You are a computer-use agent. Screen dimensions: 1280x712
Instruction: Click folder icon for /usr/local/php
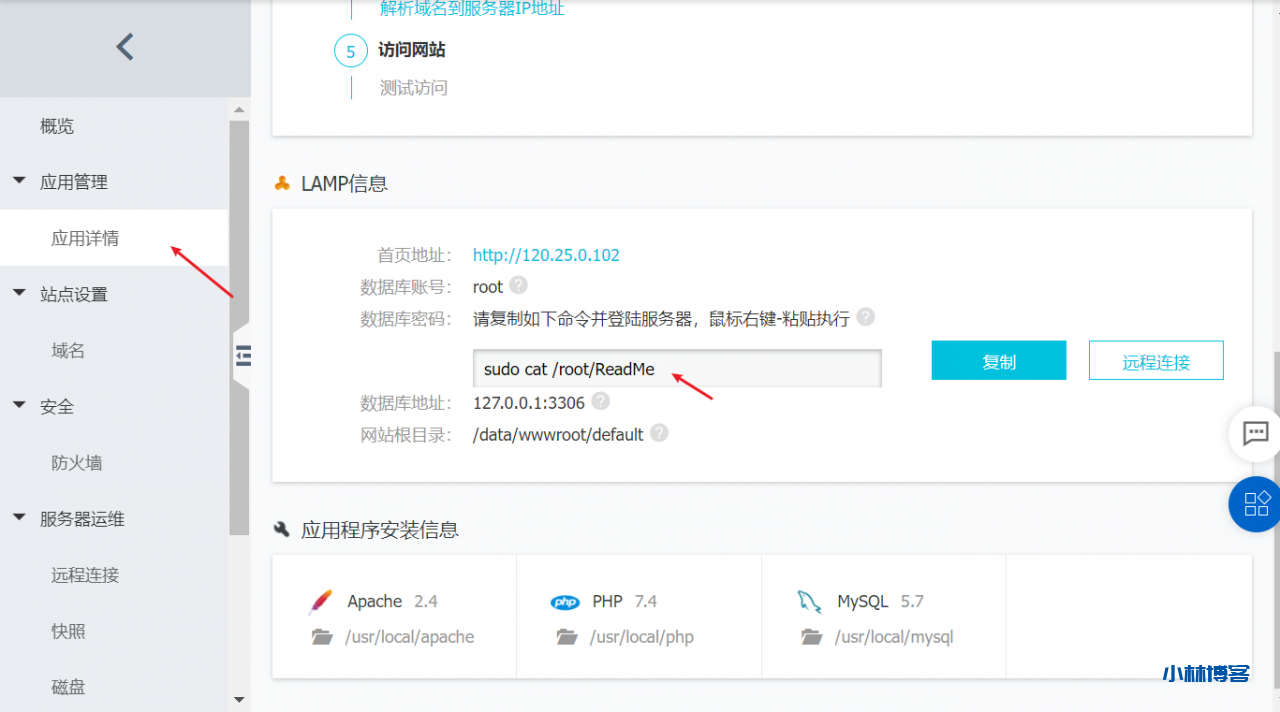coord(567,636)
